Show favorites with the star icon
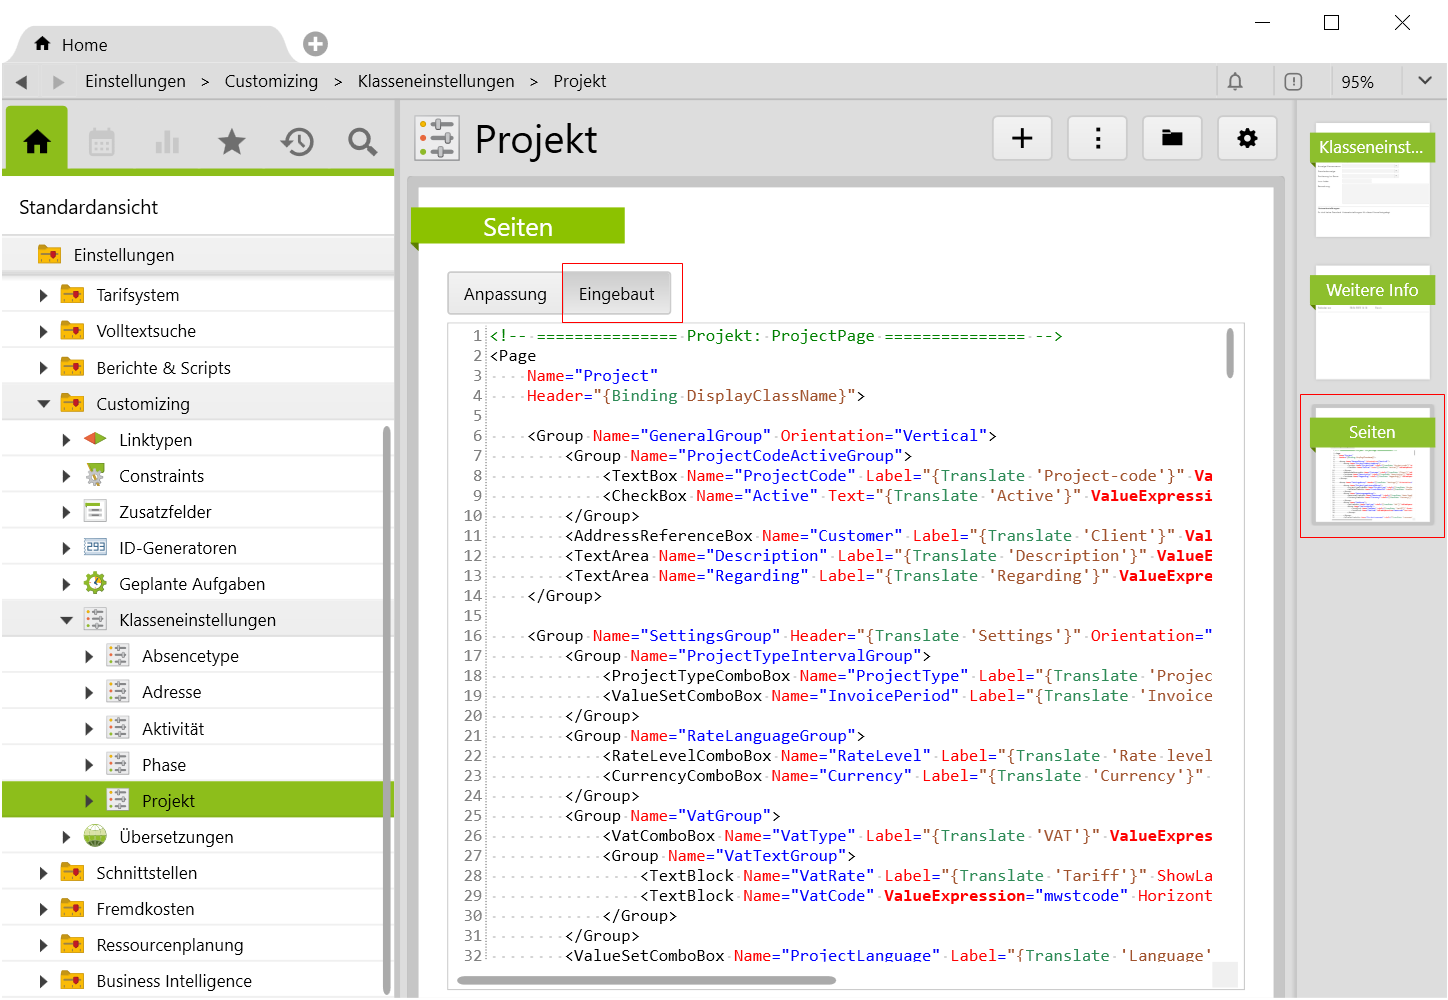 click(x=232, y=142)
